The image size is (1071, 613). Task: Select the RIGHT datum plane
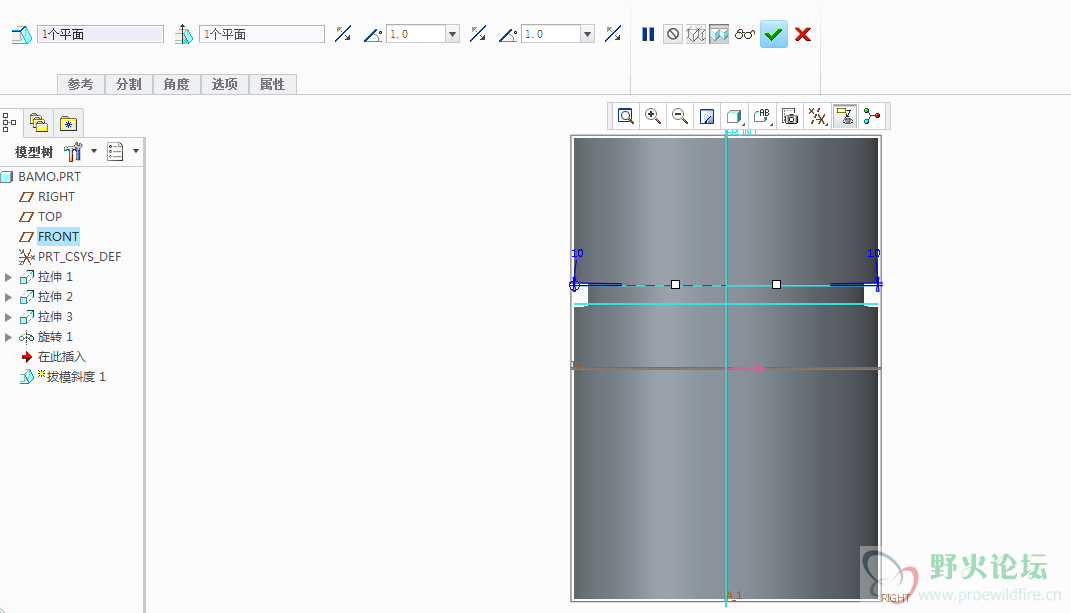(x=56, y=196)
